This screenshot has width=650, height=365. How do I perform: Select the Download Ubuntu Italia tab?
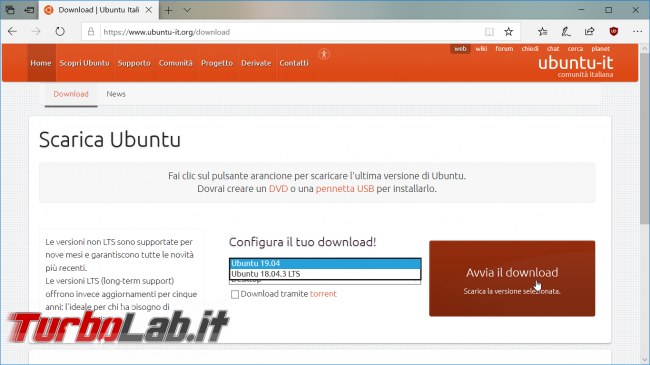(x=98, y=10)
